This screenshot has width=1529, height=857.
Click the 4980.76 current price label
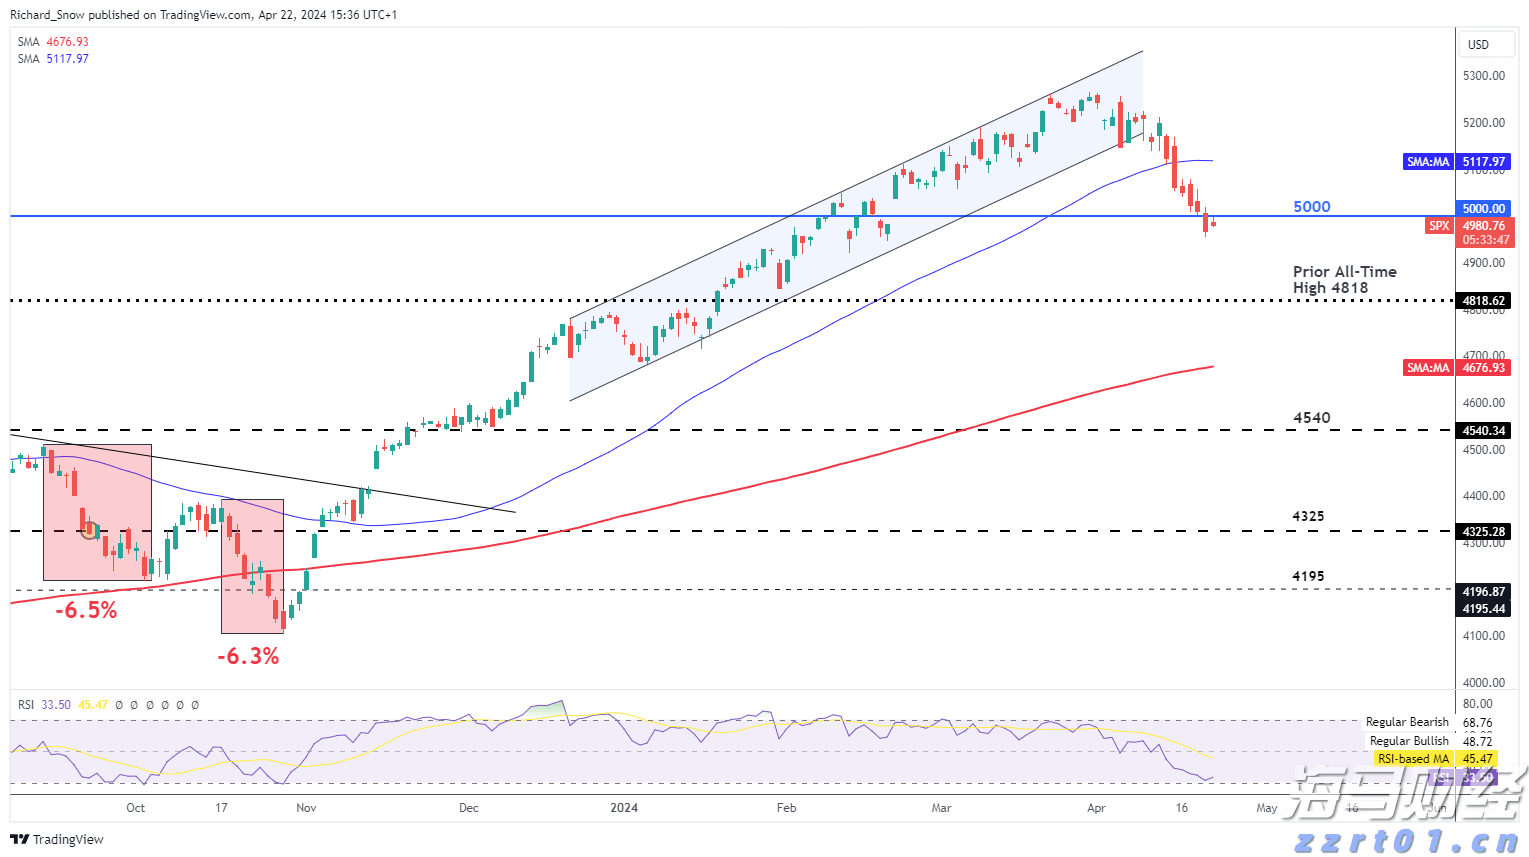coord(1485,226)
